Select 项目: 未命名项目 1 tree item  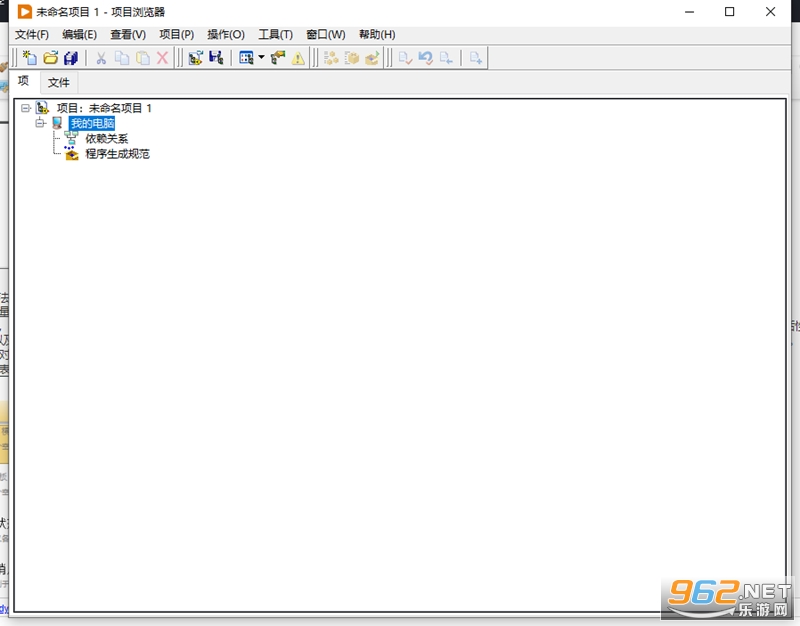(104, 108)
